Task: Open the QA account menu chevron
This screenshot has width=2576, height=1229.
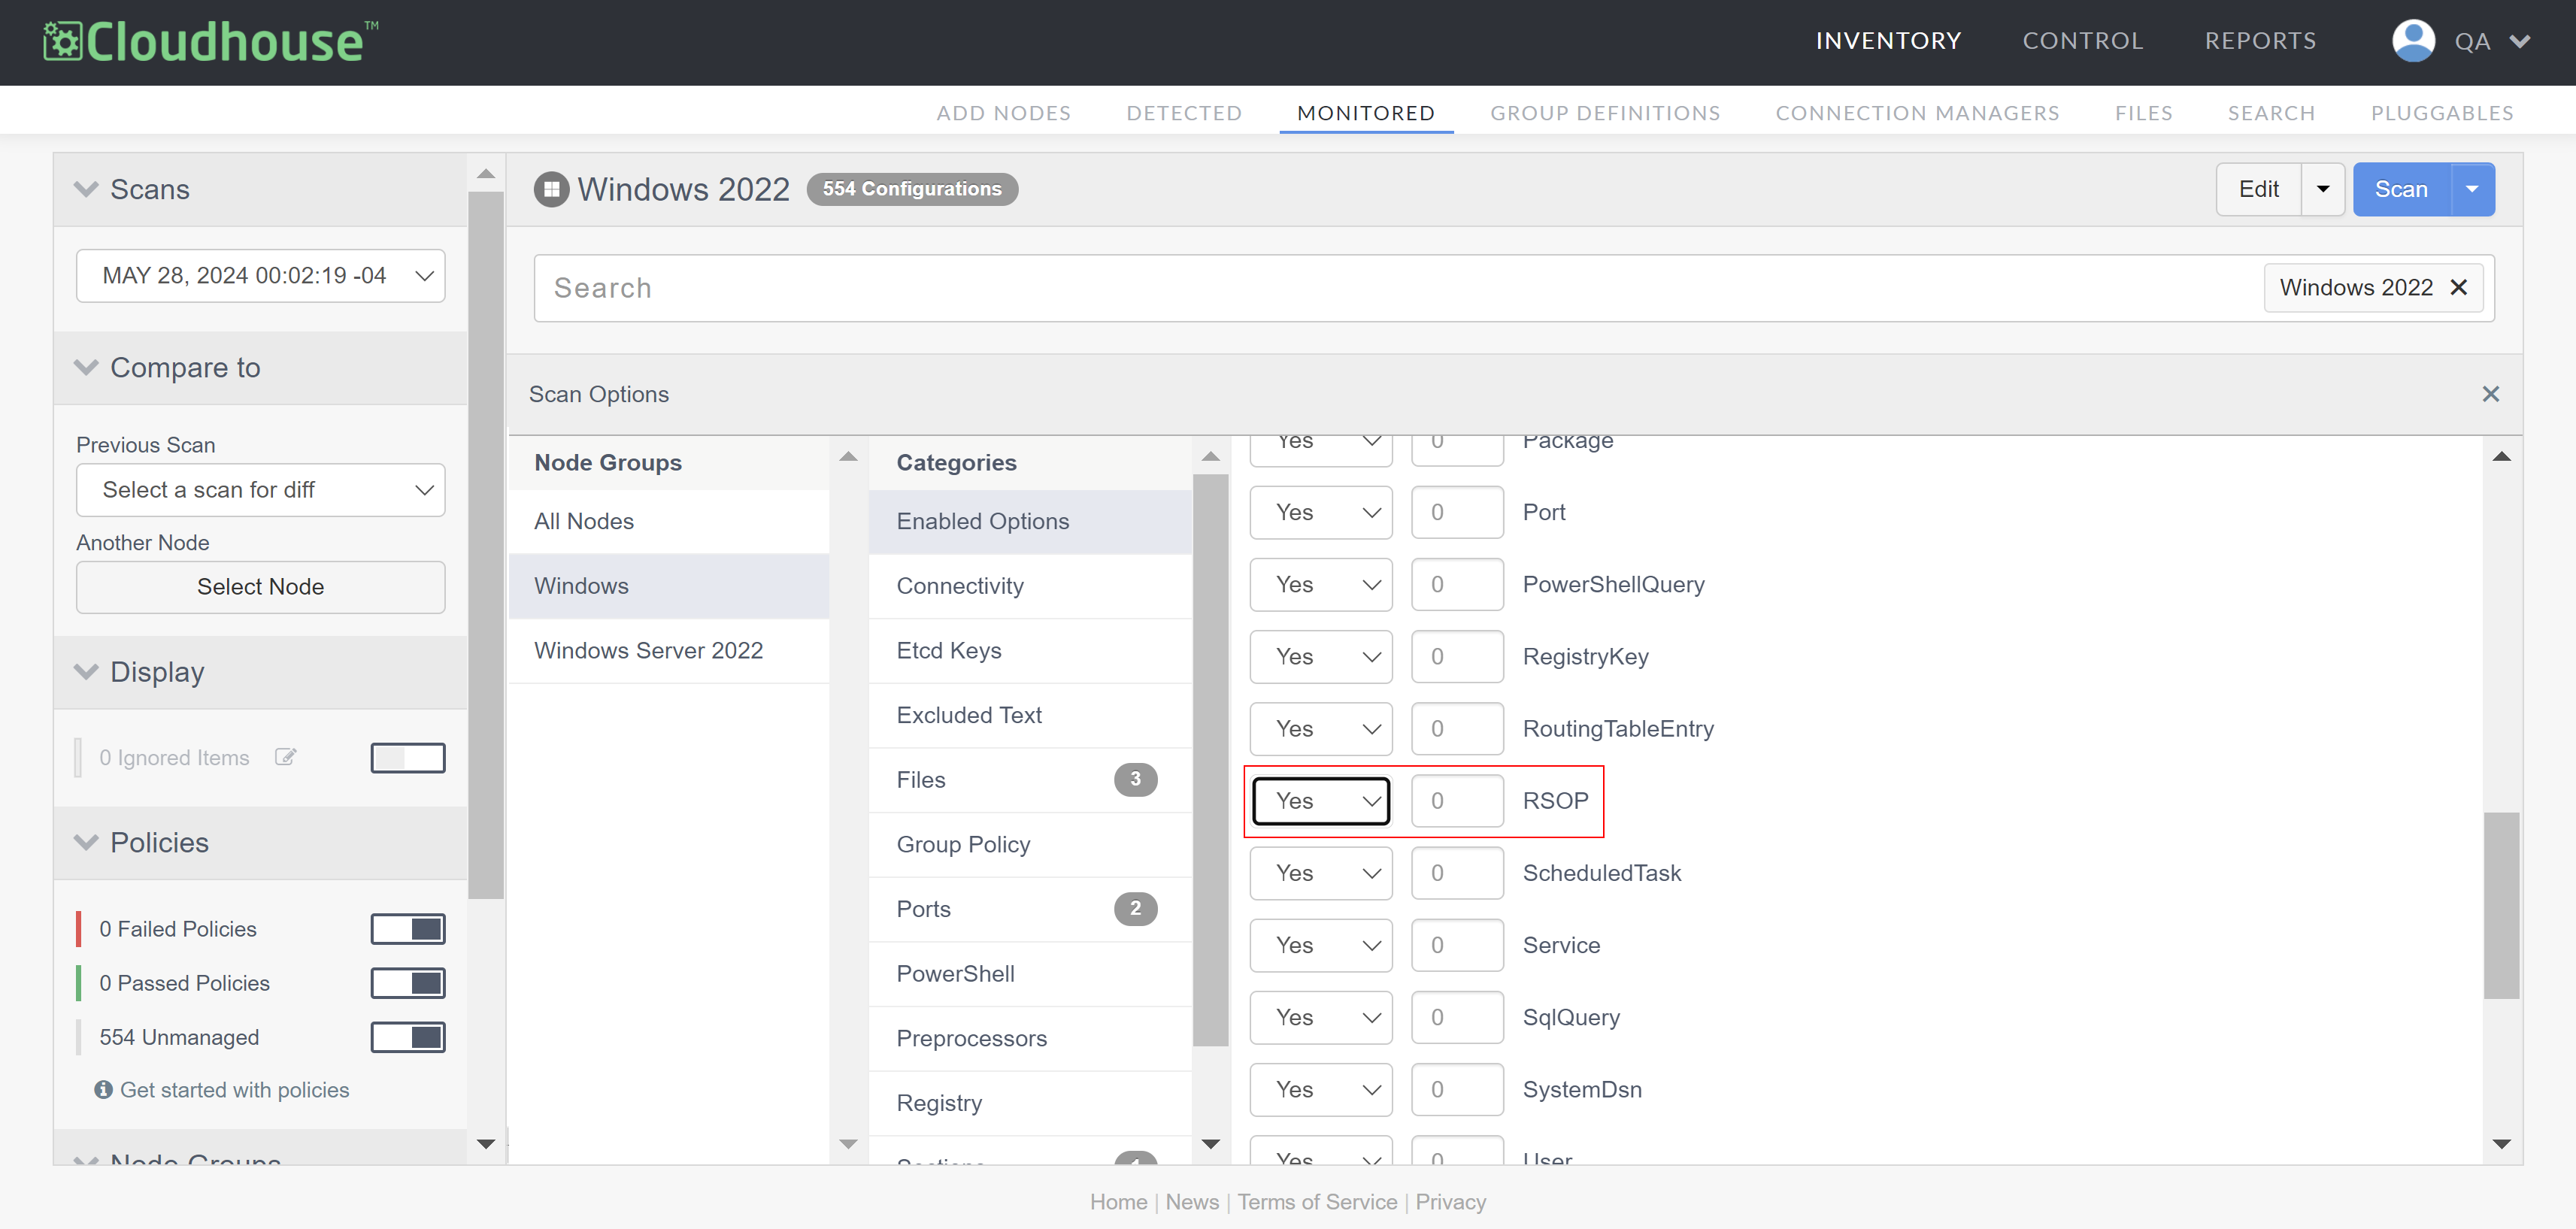Action: click(x=2519, y=42)
